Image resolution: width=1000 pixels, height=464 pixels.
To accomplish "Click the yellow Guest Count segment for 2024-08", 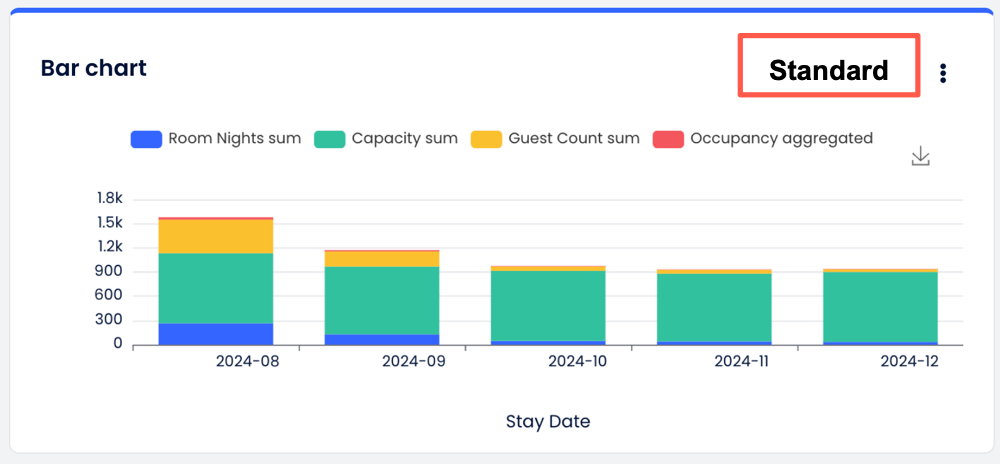I will tap(216, 236).
